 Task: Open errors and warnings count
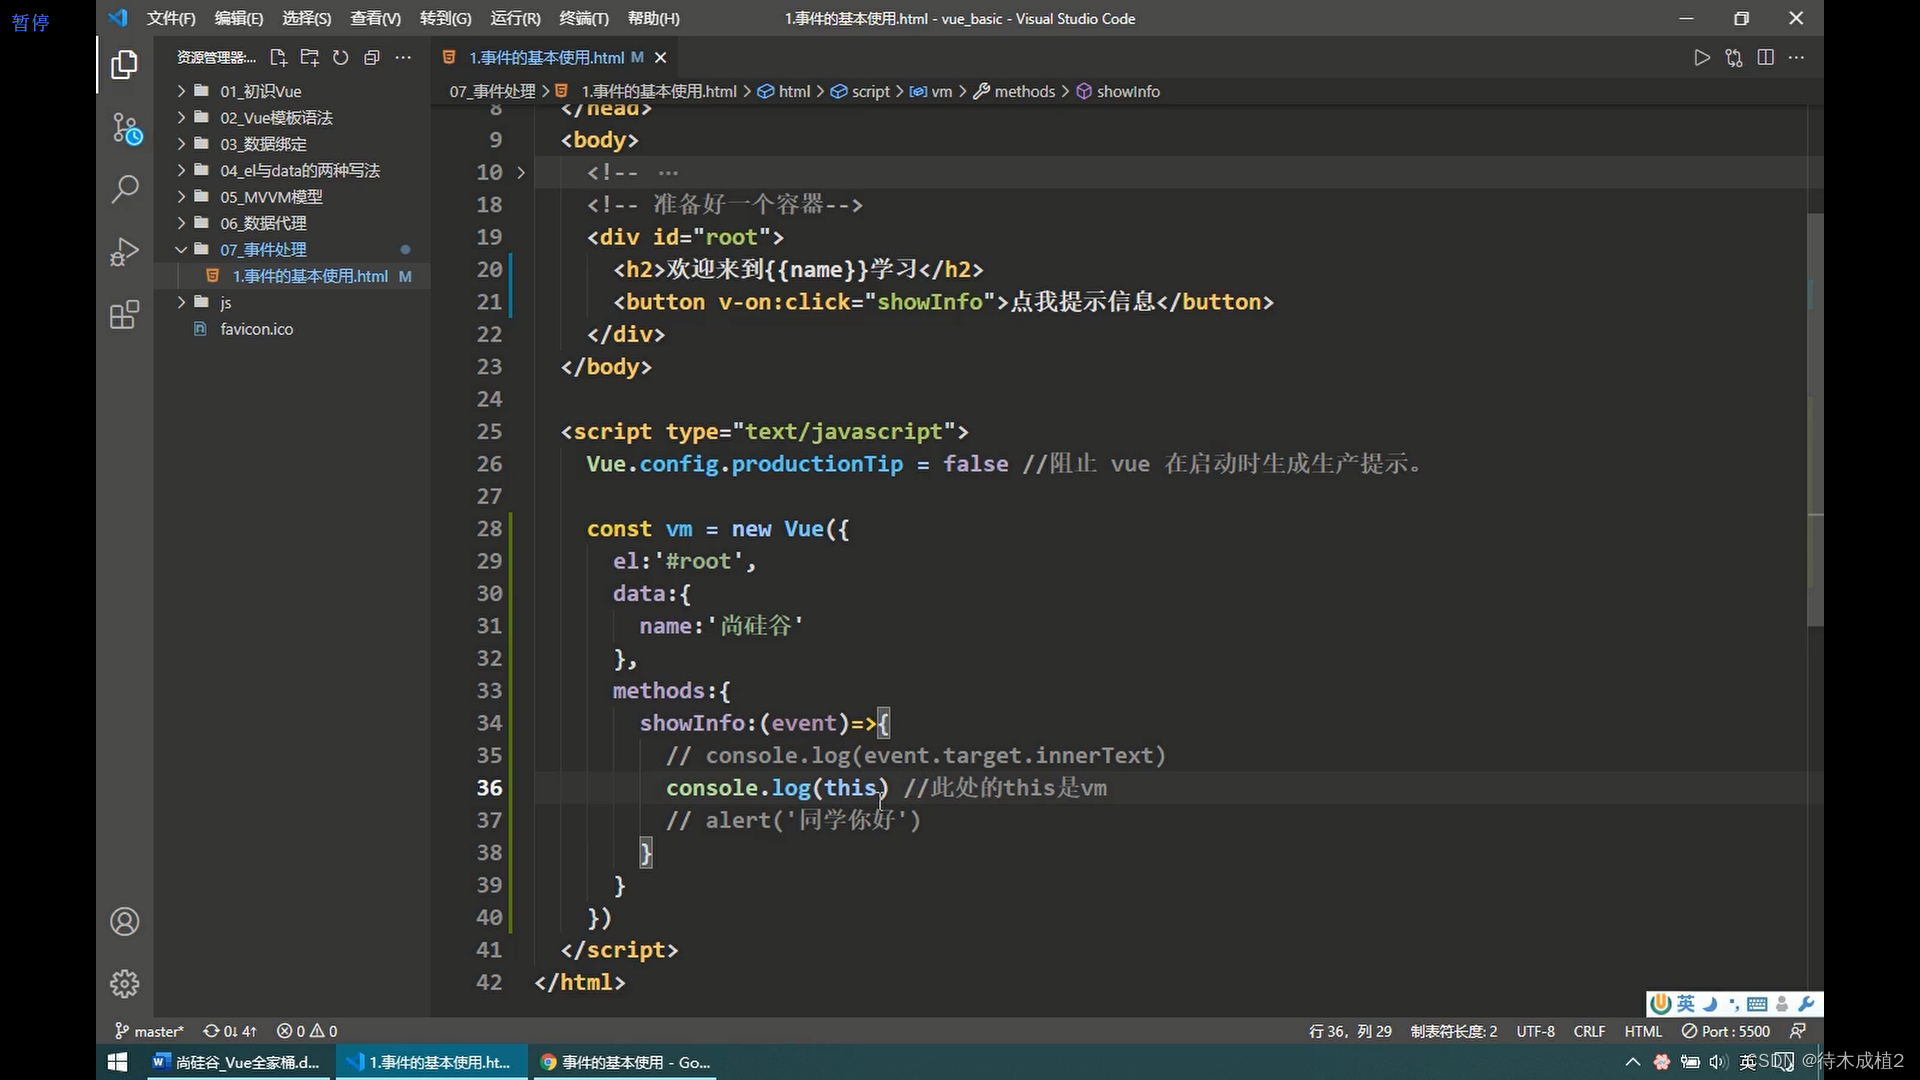click(x=307, y=1031)
